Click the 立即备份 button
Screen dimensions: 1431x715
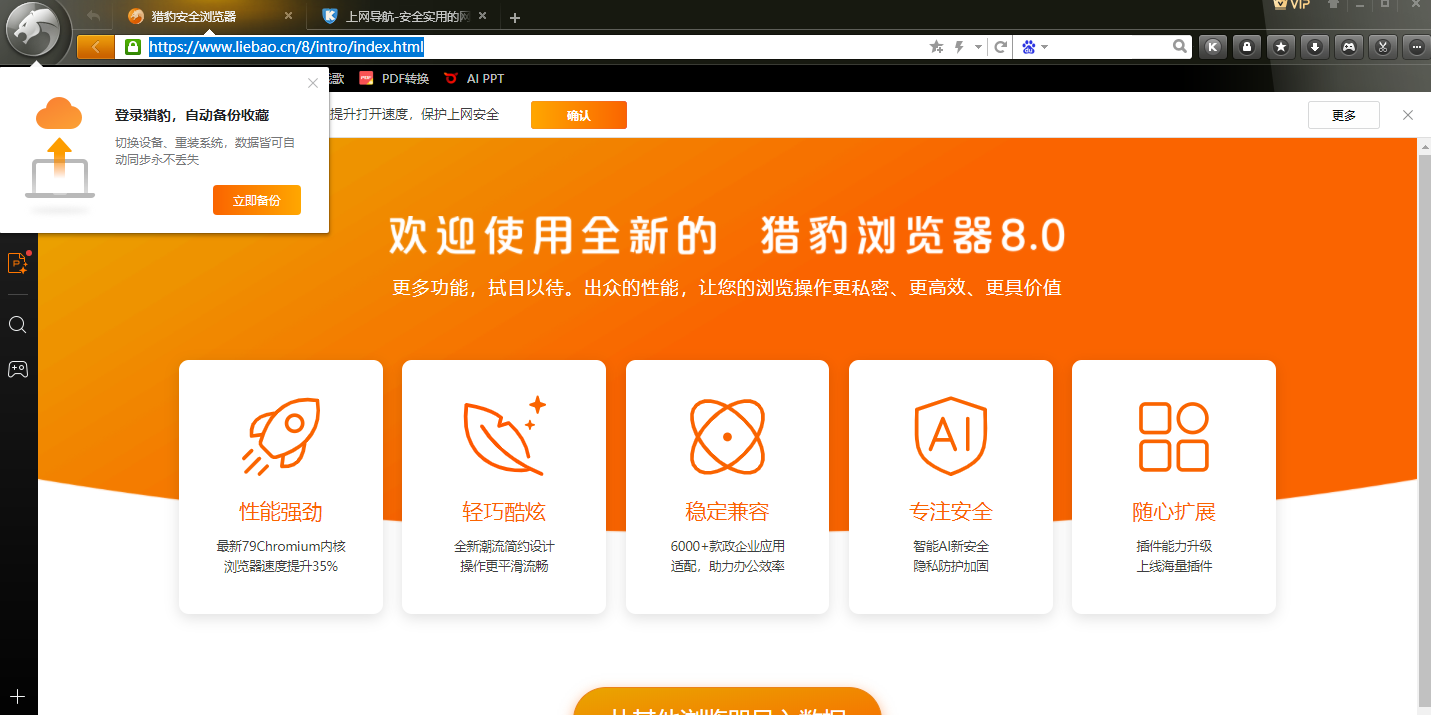tap(257, 200)
